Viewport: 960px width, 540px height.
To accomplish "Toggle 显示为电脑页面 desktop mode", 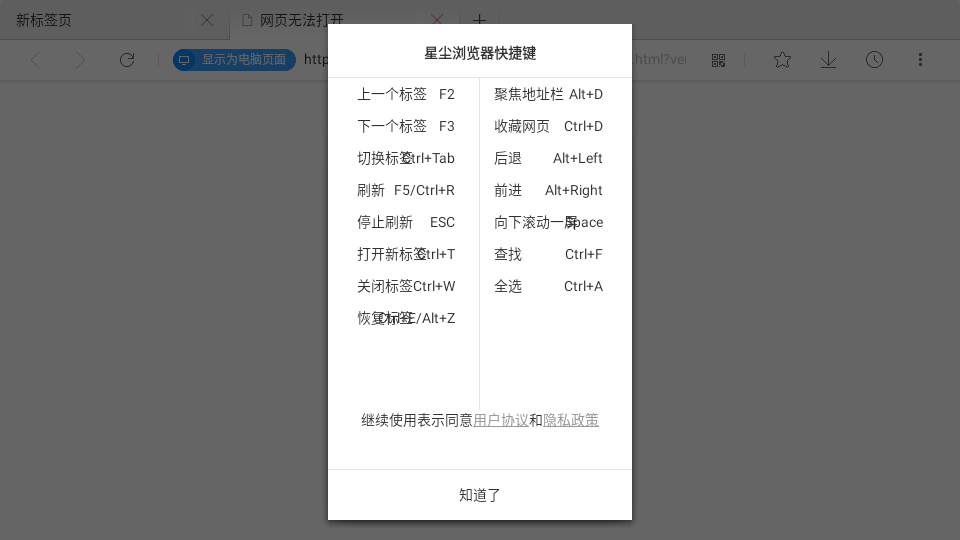I will pos(234,60).
